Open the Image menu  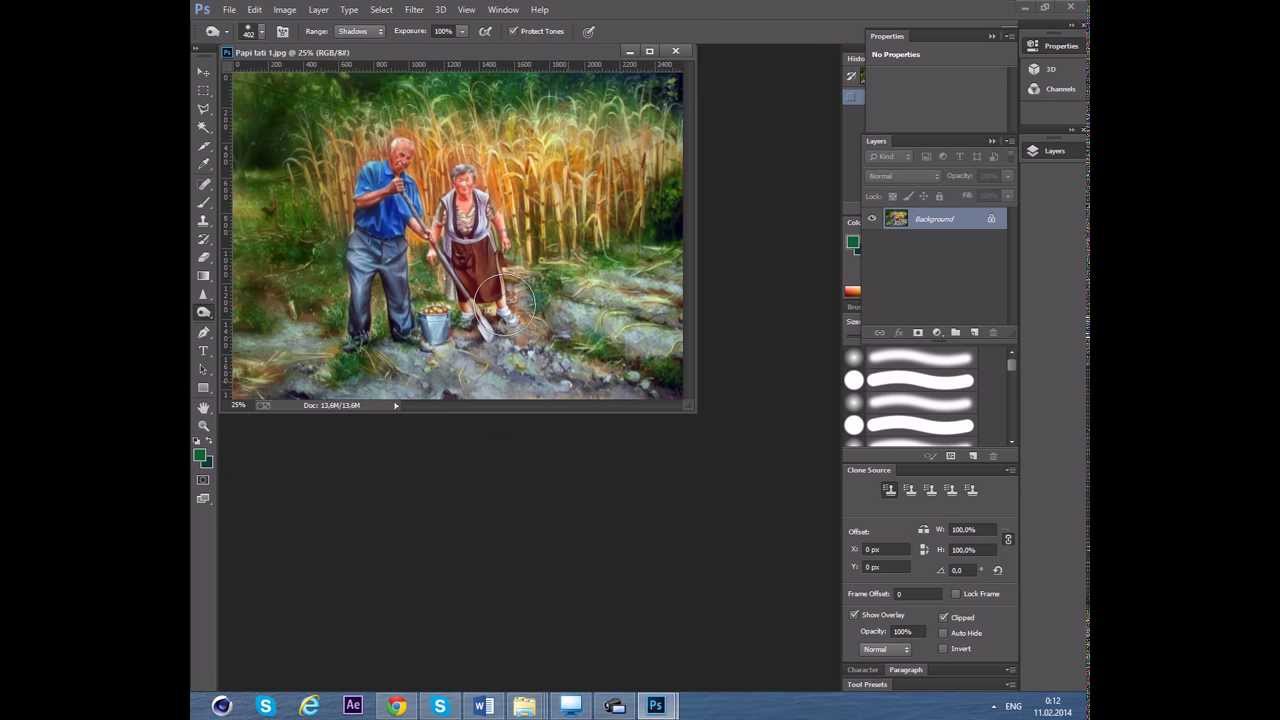point(285,10)
